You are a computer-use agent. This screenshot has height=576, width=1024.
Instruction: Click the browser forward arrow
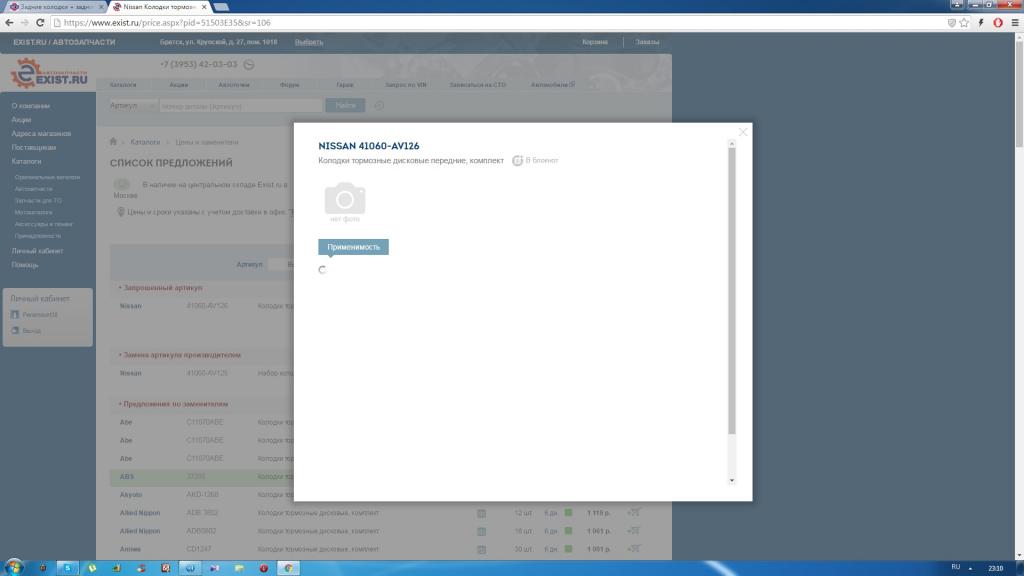click(24, 22)
